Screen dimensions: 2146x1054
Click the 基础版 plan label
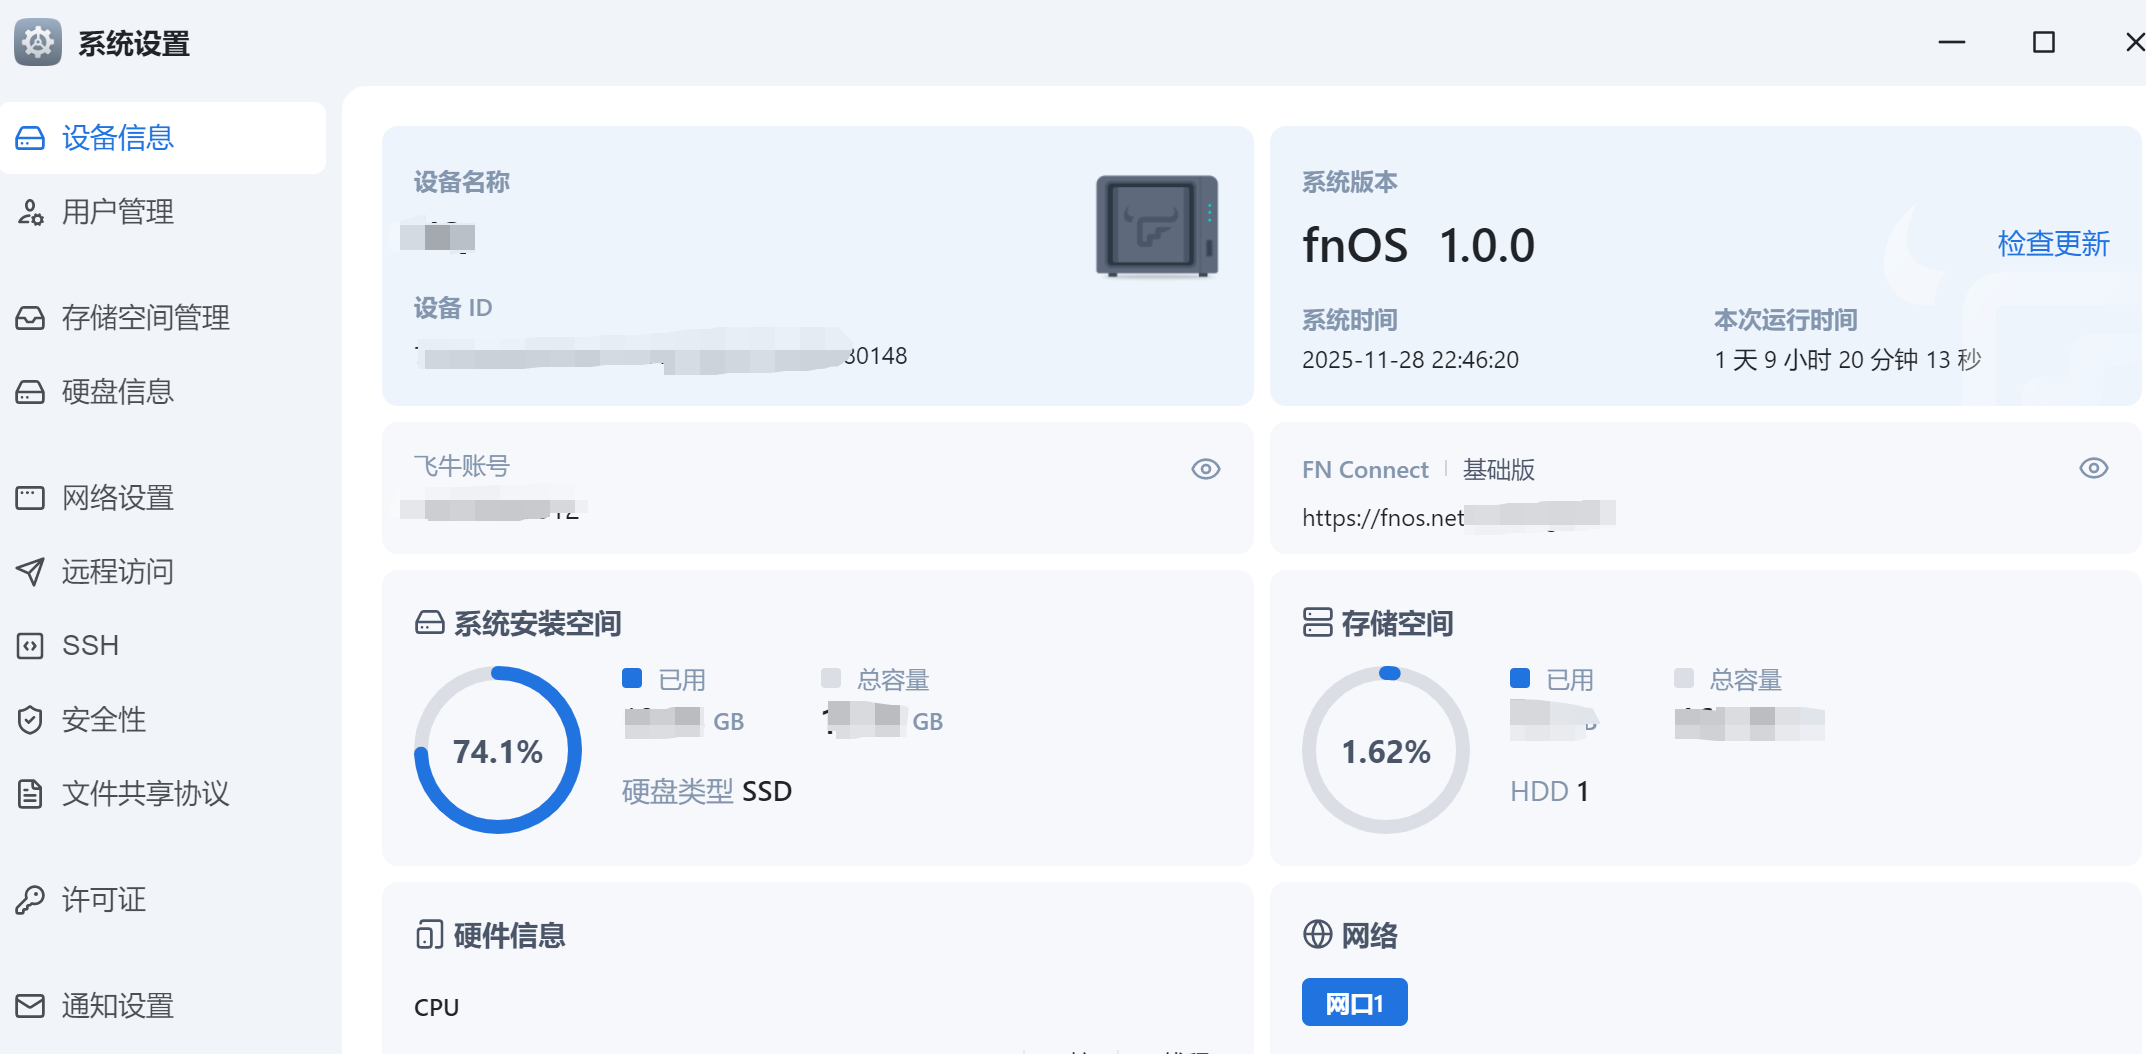[1499, 470]
